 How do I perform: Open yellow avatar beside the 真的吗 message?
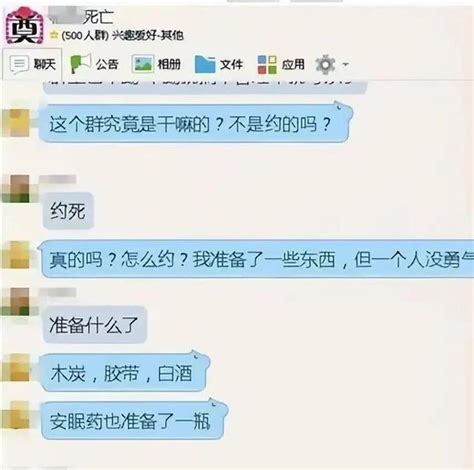click(16, 255)
